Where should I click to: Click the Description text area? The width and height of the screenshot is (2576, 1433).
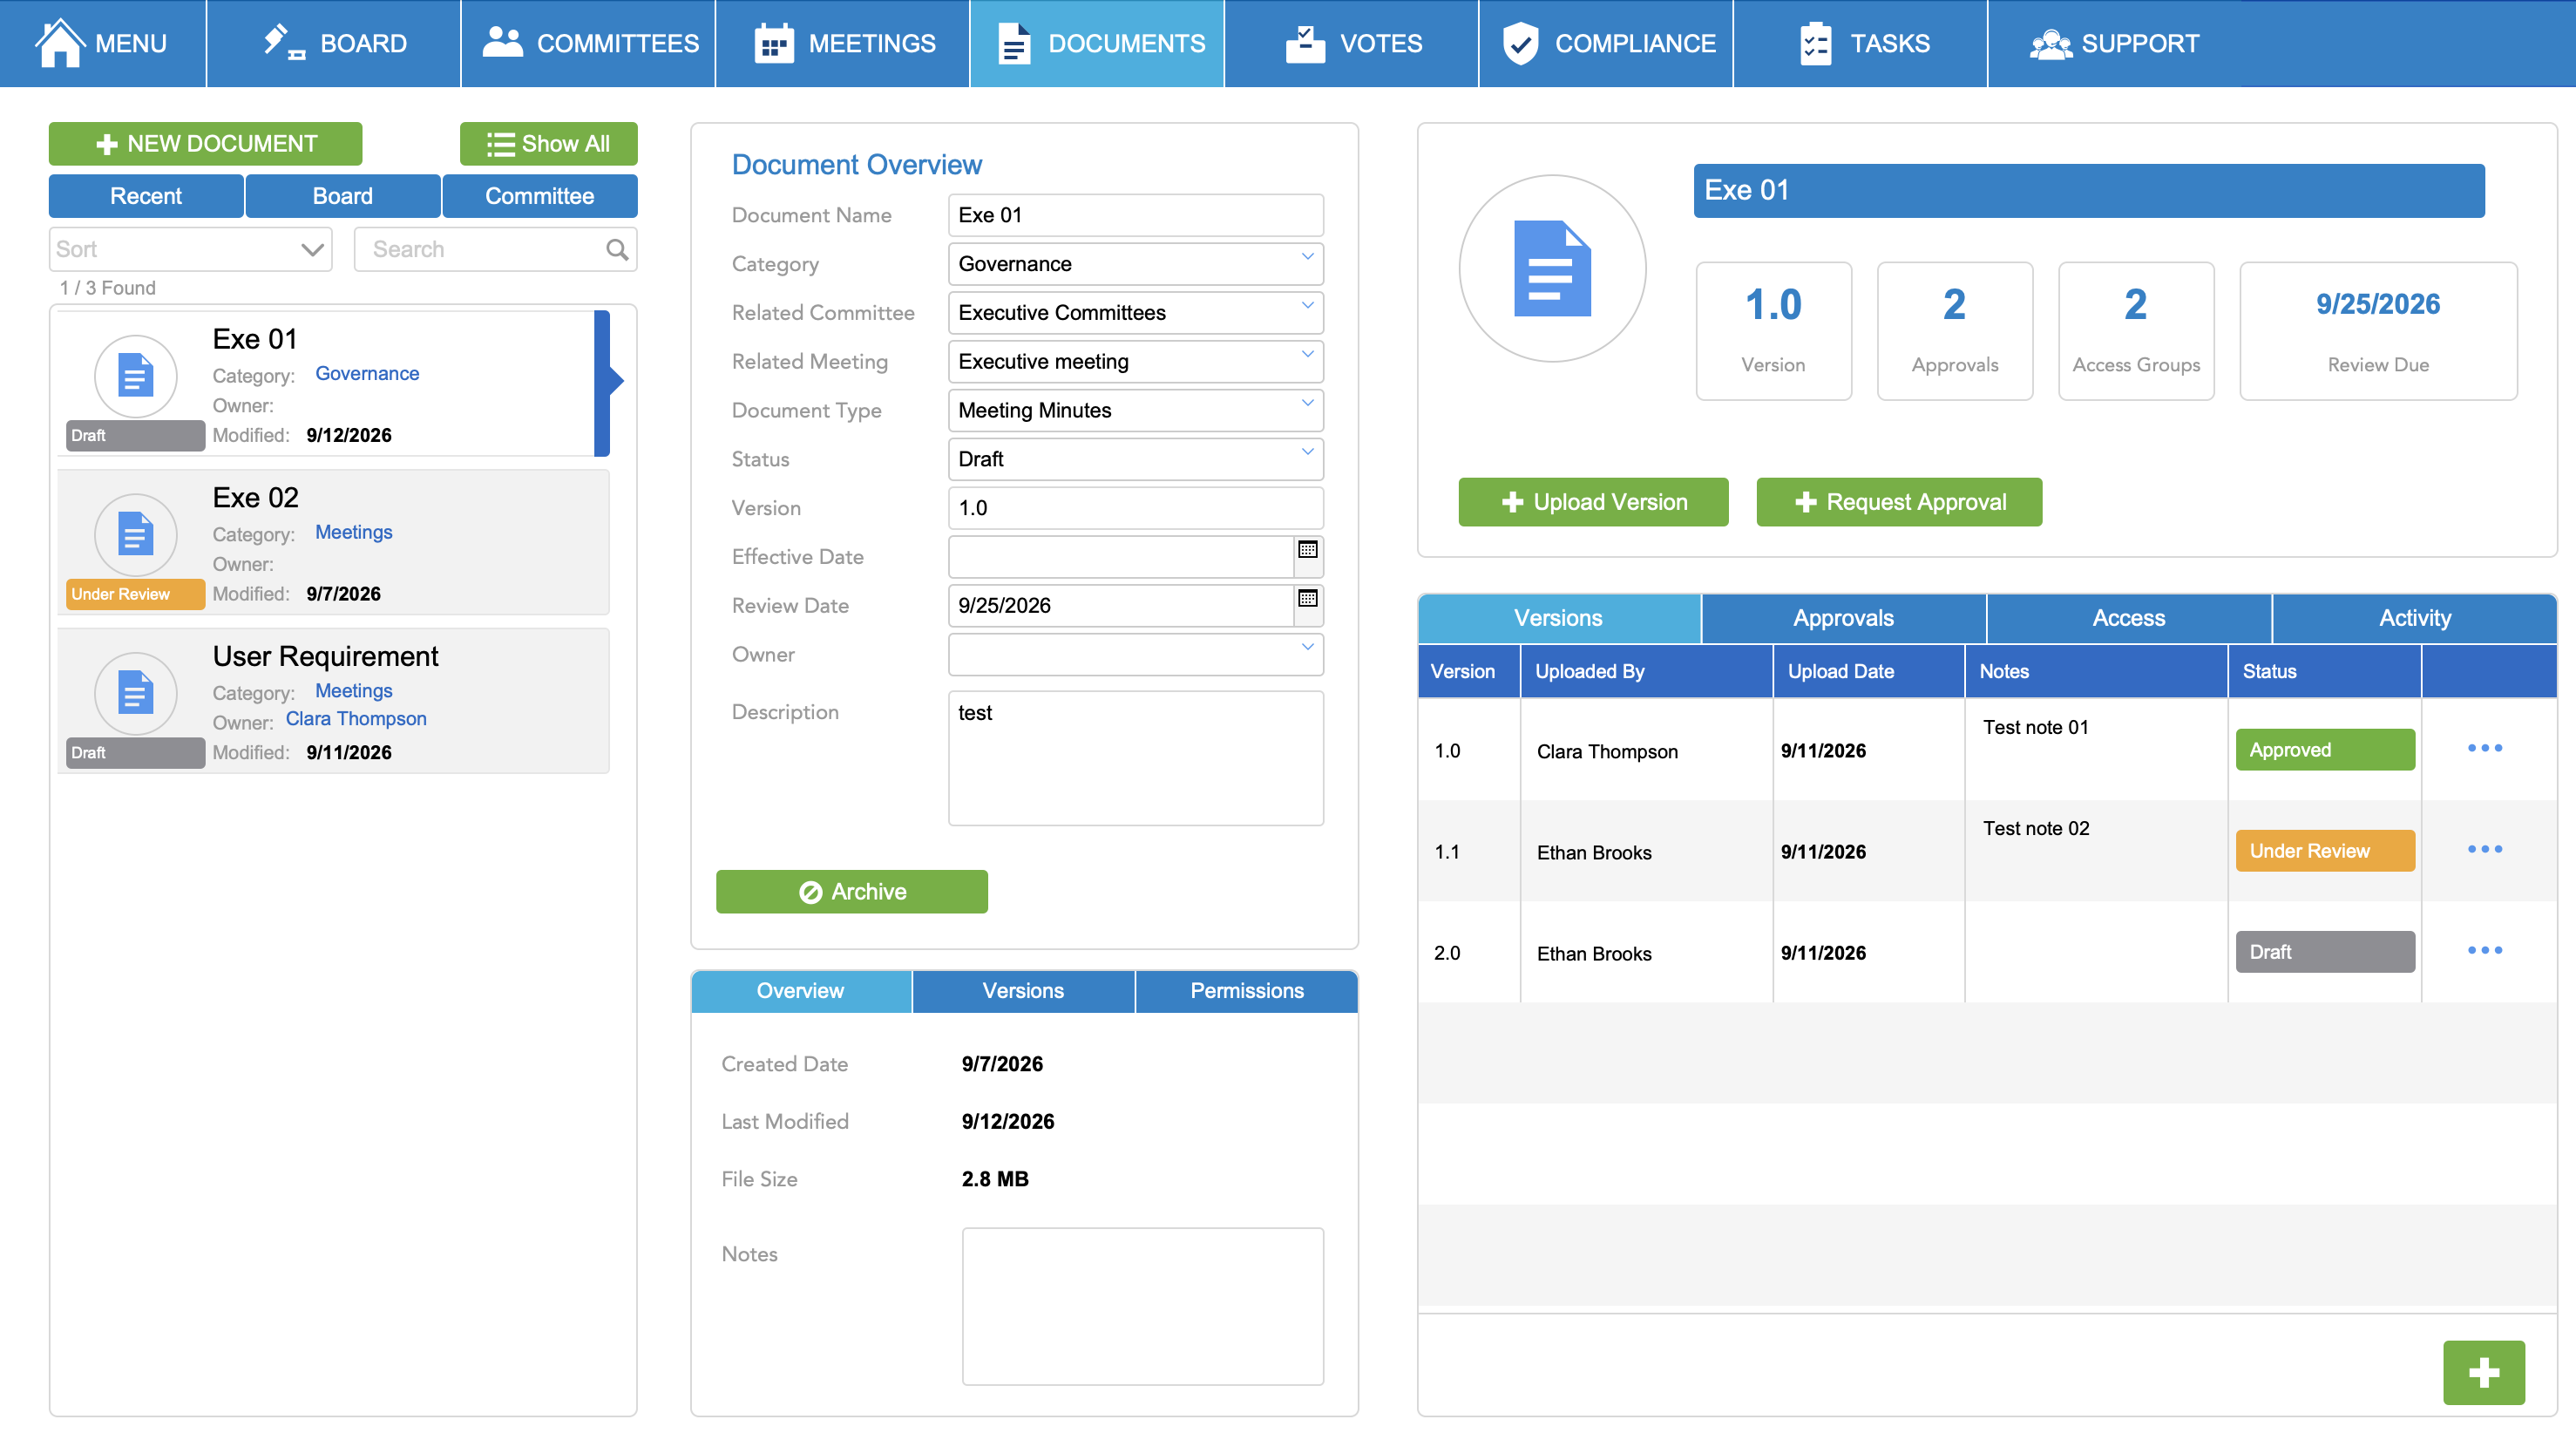1135,758
